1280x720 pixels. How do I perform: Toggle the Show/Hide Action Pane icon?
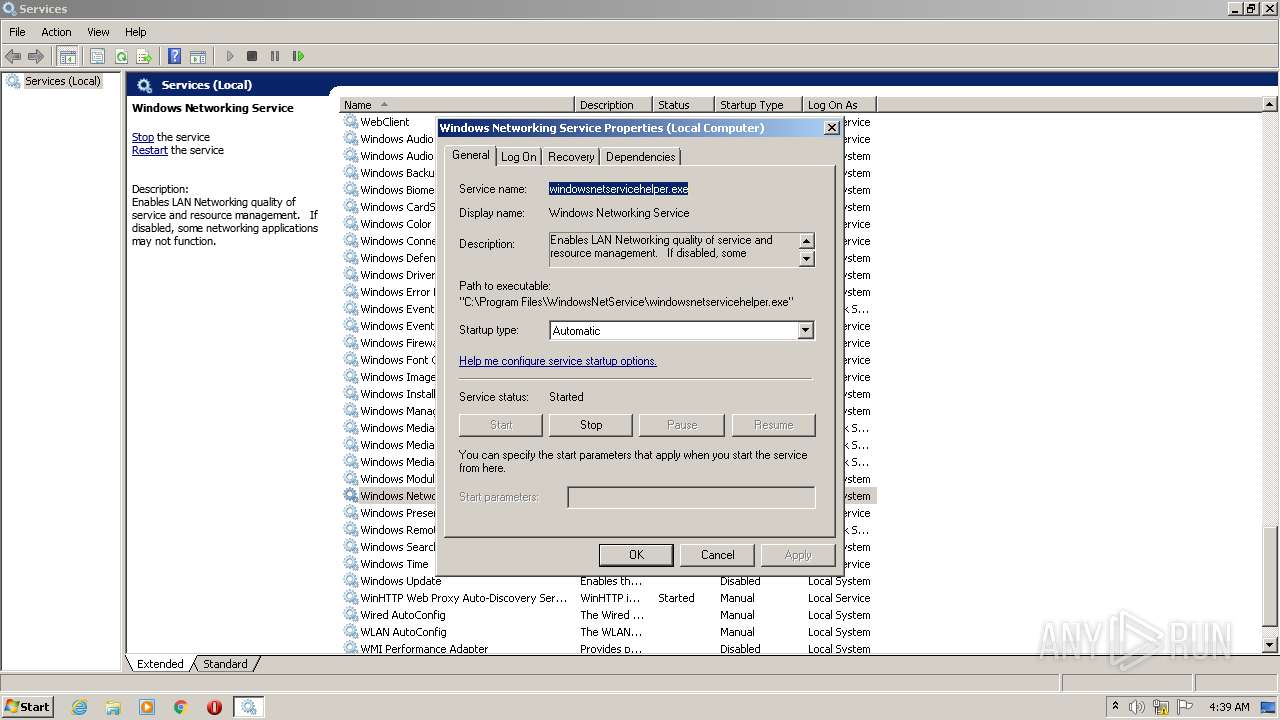coord(198,56)
